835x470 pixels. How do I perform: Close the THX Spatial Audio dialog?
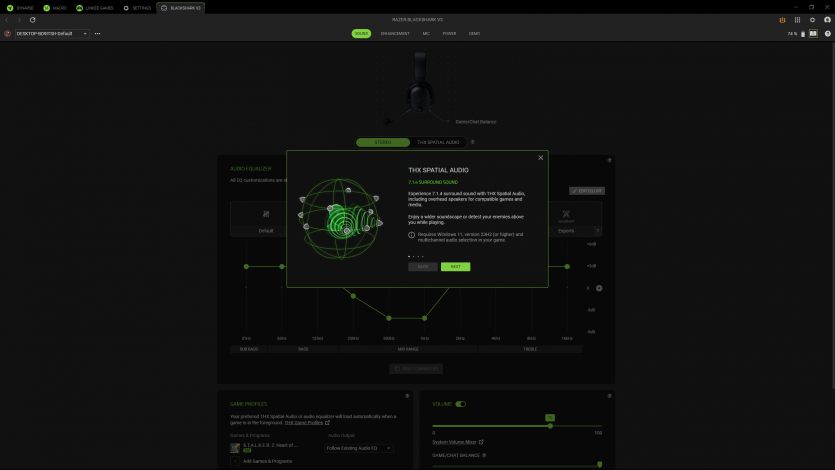click(x=541, y=157)
